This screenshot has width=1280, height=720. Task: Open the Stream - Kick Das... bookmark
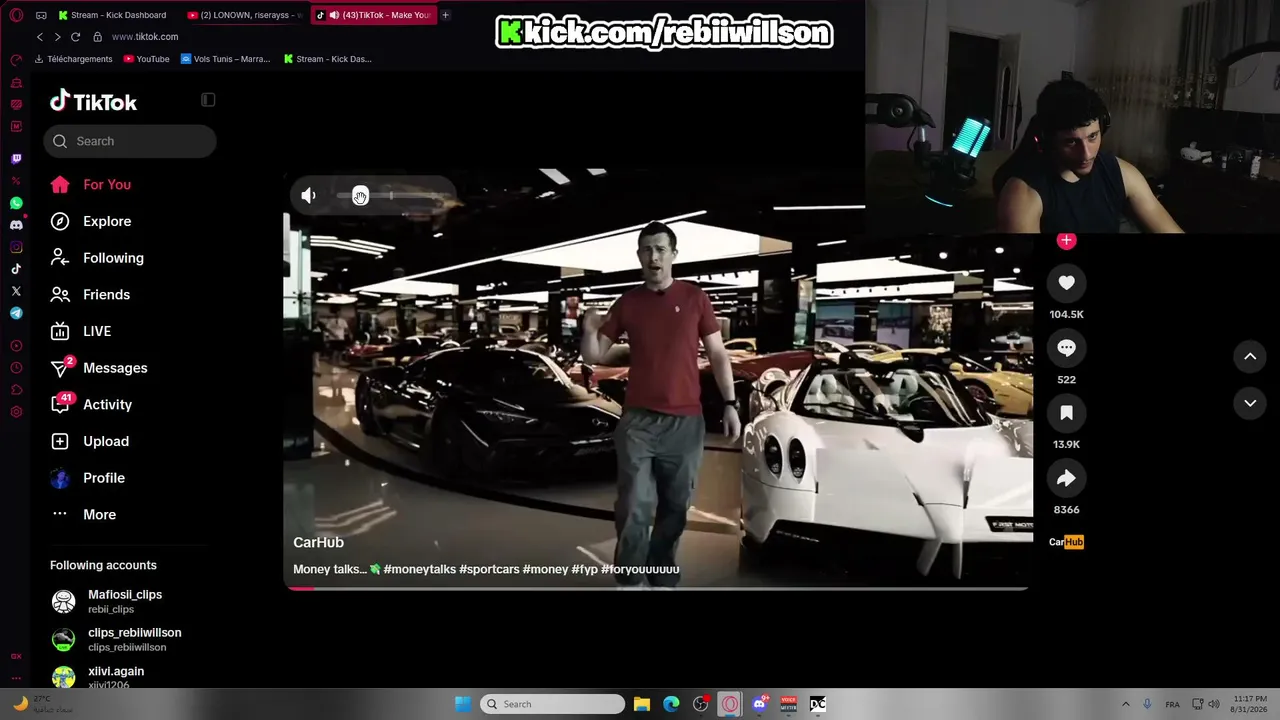point(327,59)
